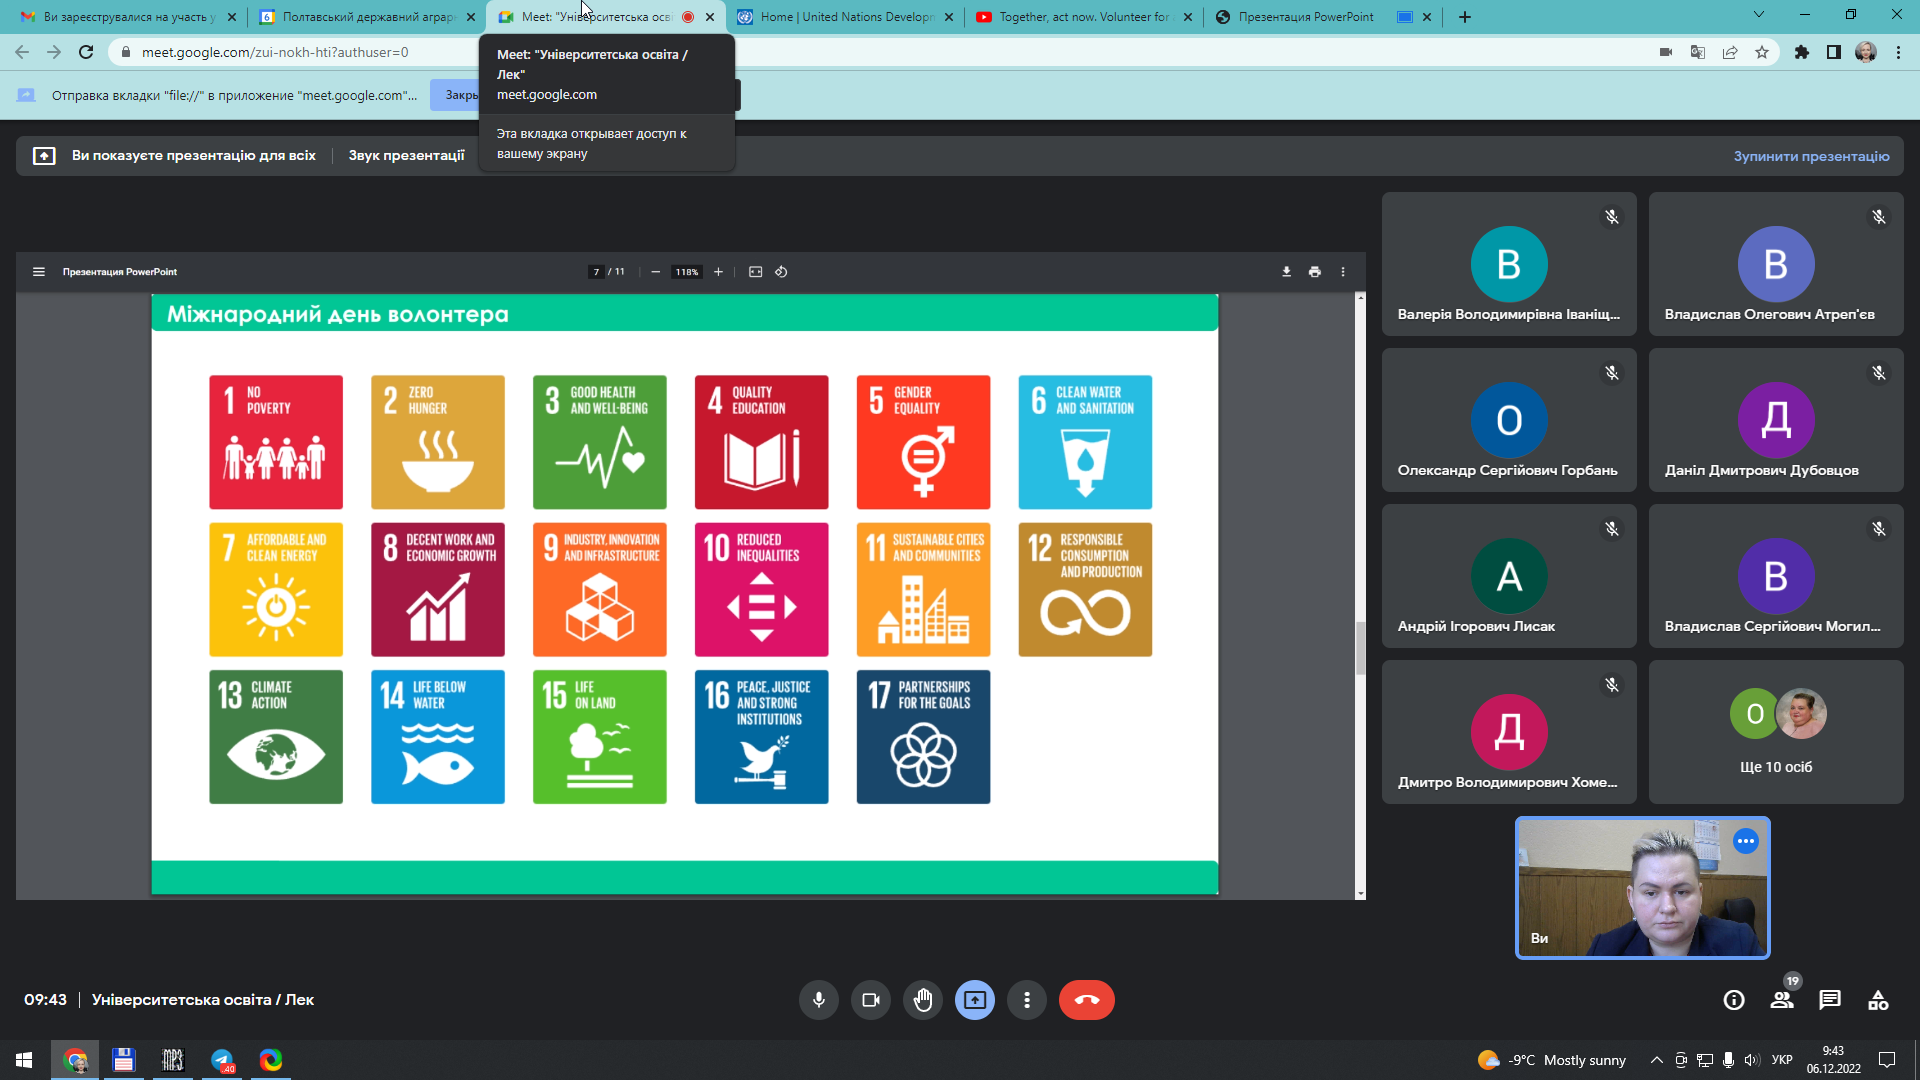Open Chrome three-dot menu
This screenshot has height=1080, width=1920.
(1898, 52)
